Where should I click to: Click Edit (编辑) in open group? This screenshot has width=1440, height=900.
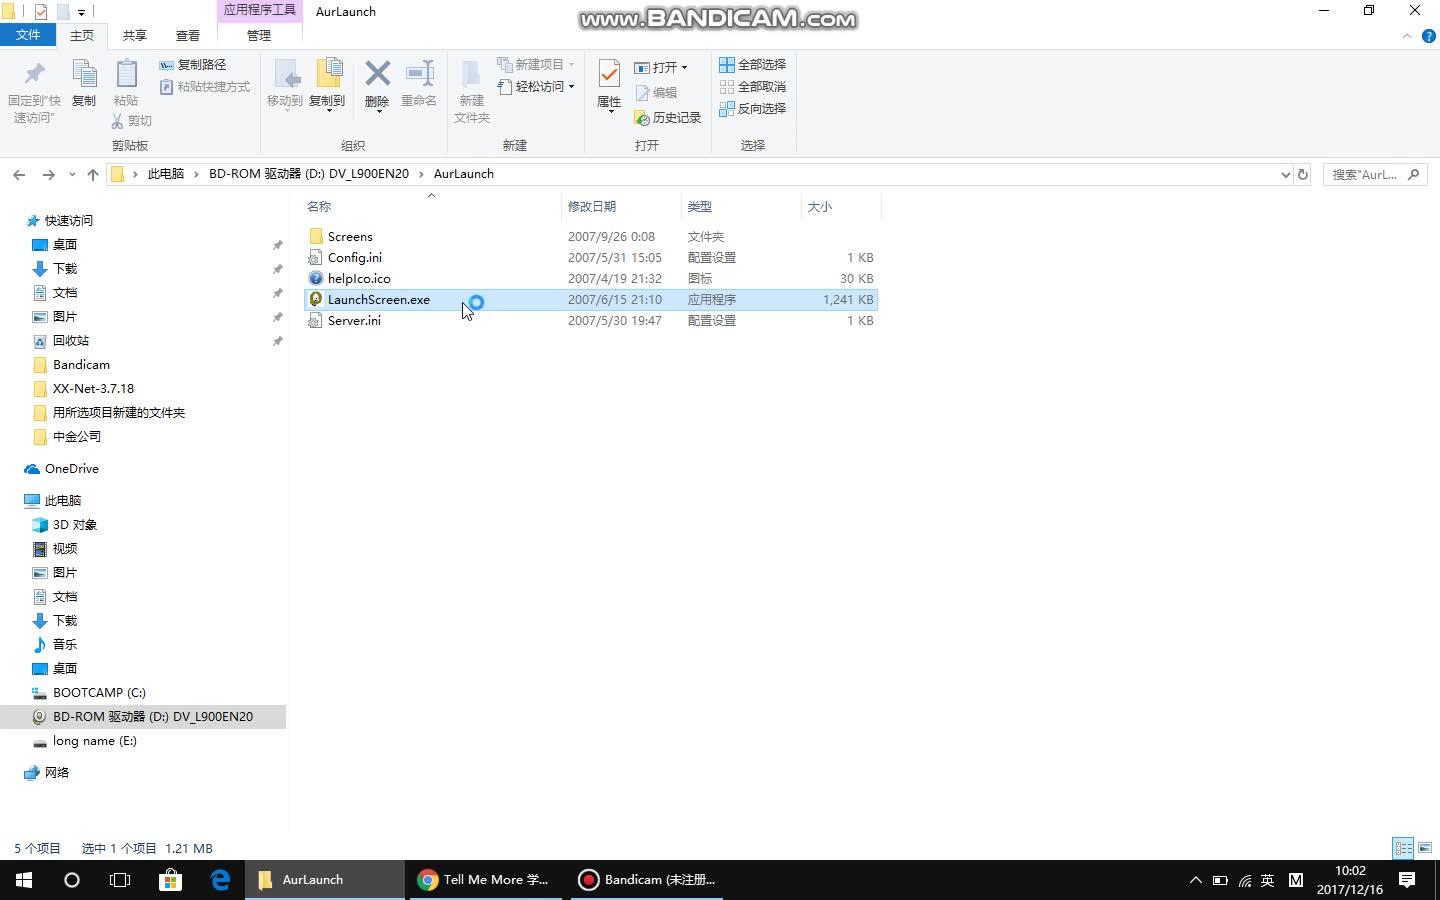[x=656, y=93]
